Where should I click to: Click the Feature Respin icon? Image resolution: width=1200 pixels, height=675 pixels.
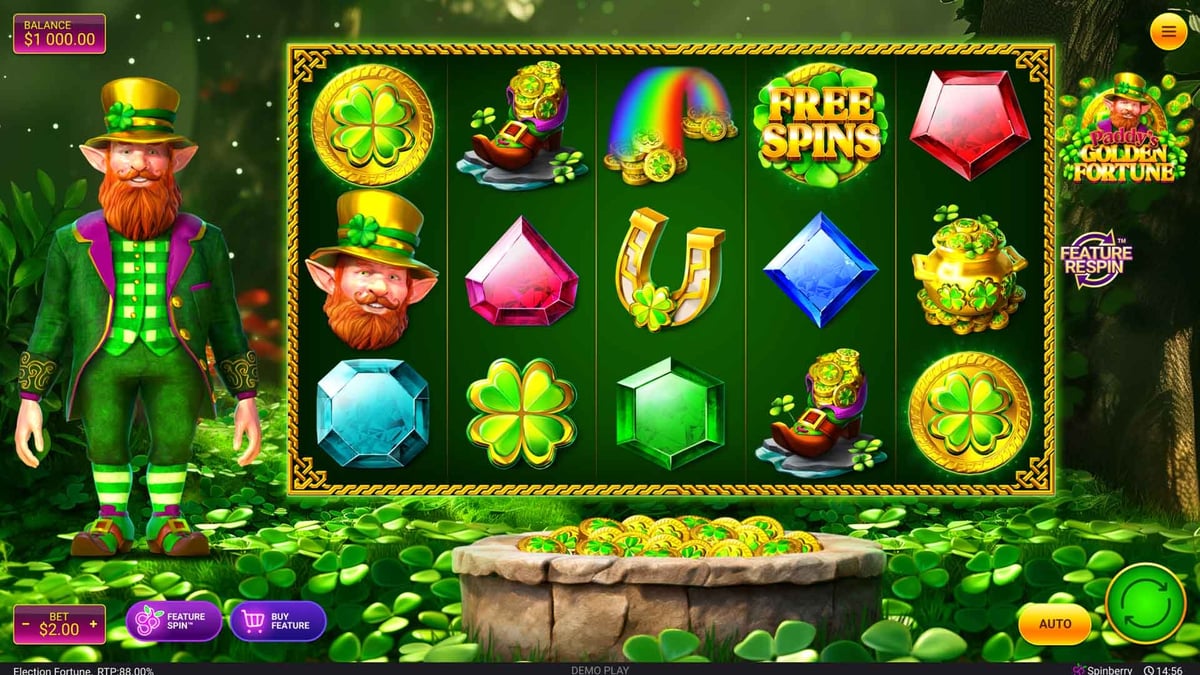tap(1095, 257)
